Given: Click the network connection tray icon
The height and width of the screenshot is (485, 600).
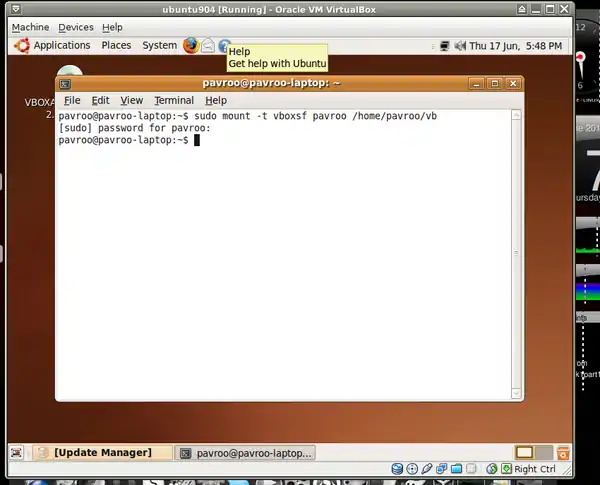Looking at the screenshot, I should 444,45.
